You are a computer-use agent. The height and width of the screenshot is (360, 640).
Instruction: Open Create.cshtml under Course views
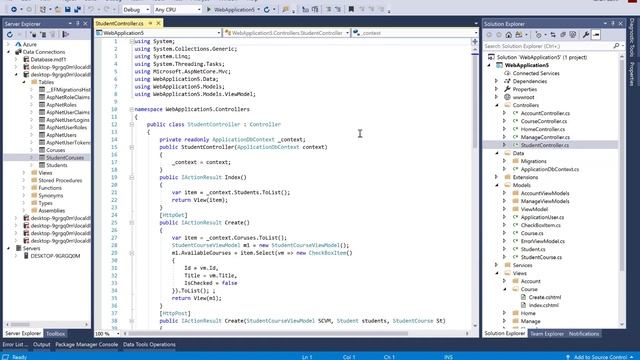coord(545,297)
